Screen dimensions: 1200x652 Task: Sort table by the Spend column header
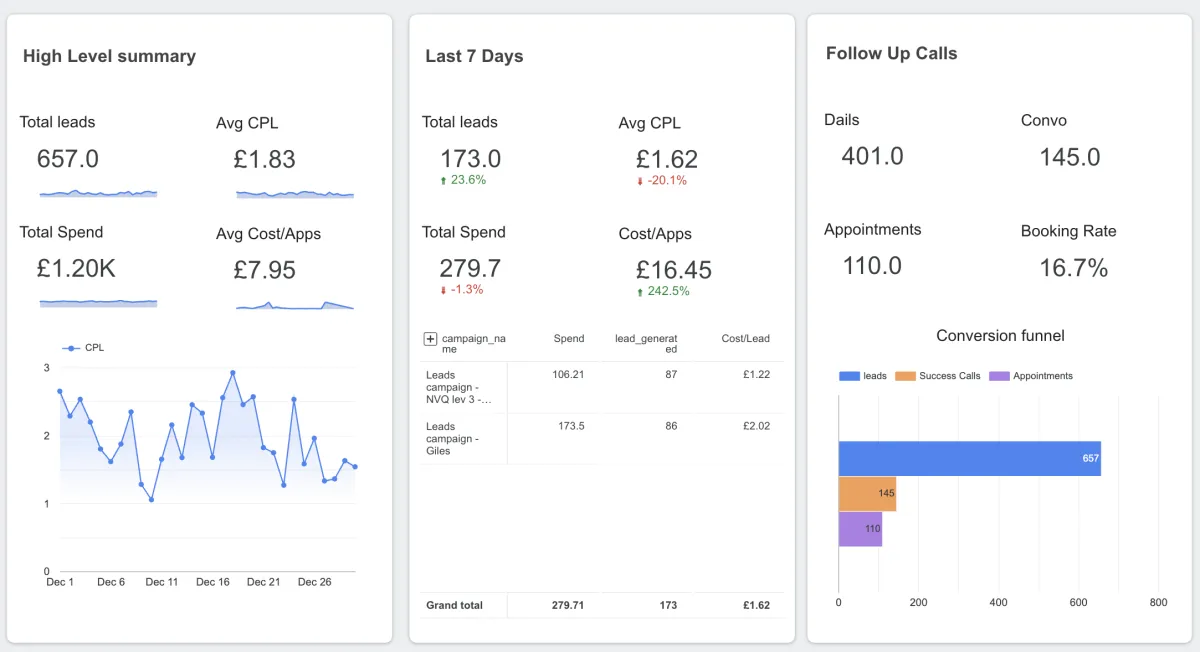click(x=569, y=339)
